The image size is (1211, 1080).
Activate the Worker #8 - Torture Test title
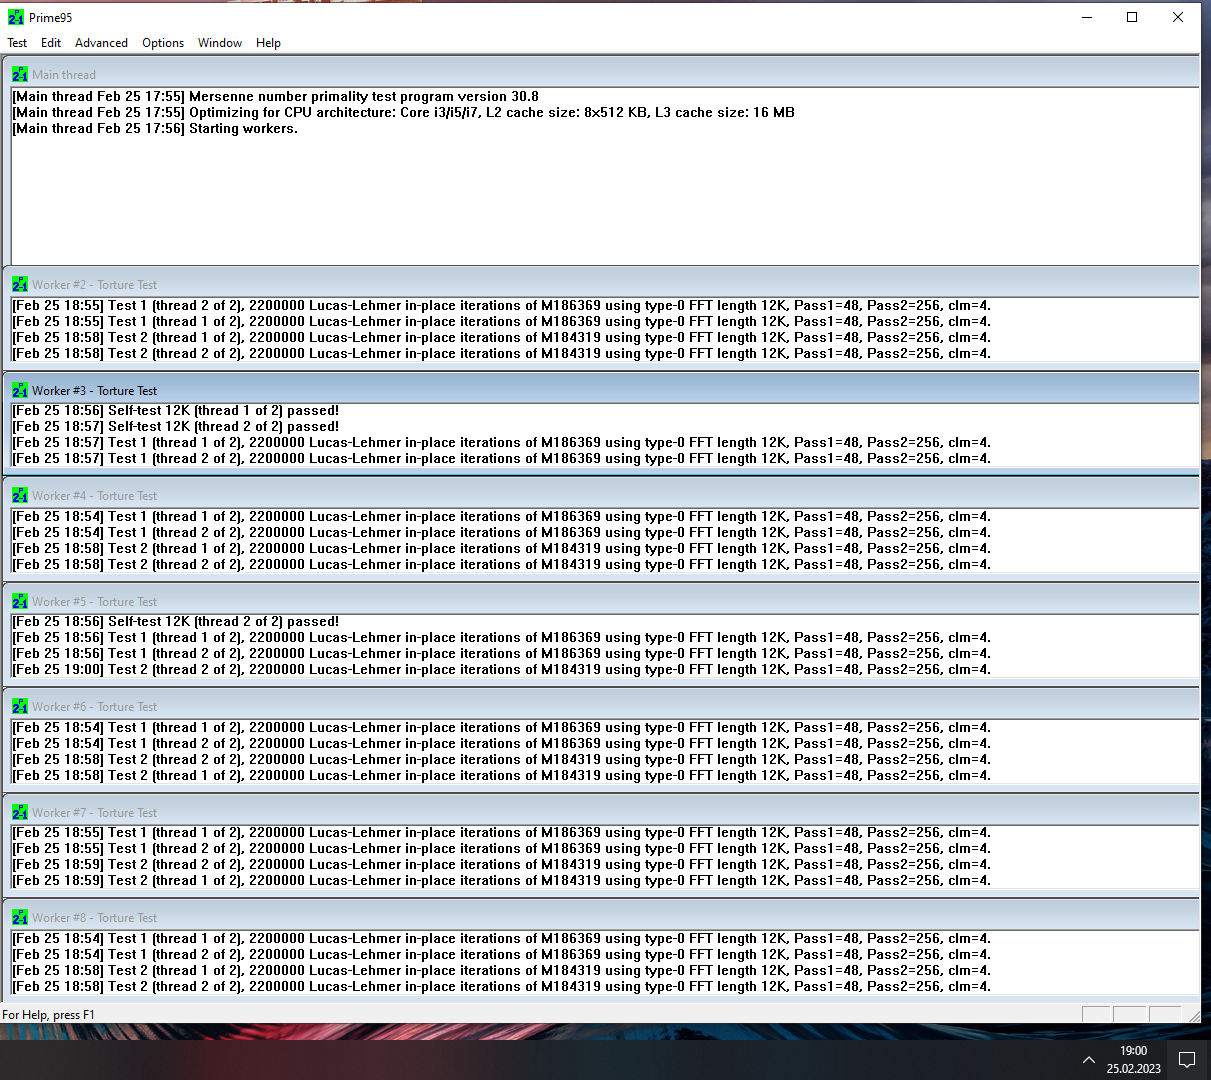pos(94,918)
